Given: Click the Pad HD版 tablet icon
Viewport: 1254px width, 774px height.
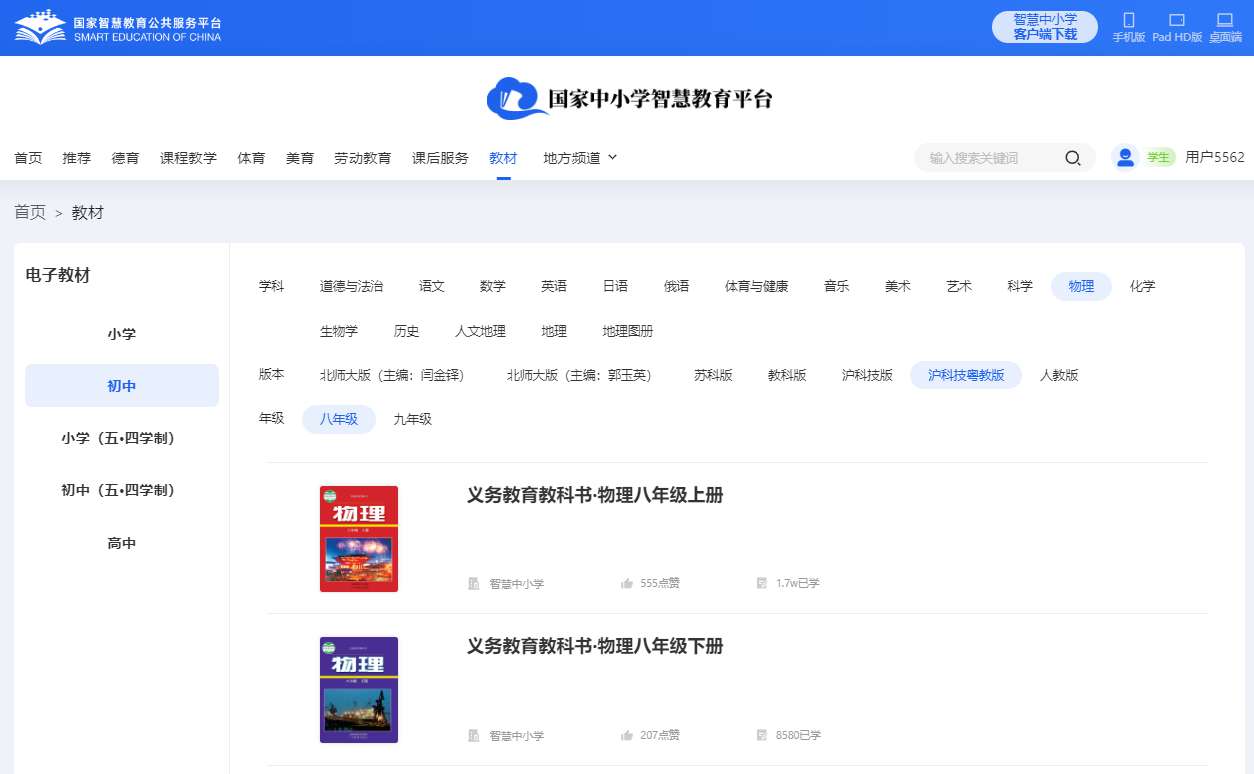Looking at the screenshot, I should tap(1177, 20).
